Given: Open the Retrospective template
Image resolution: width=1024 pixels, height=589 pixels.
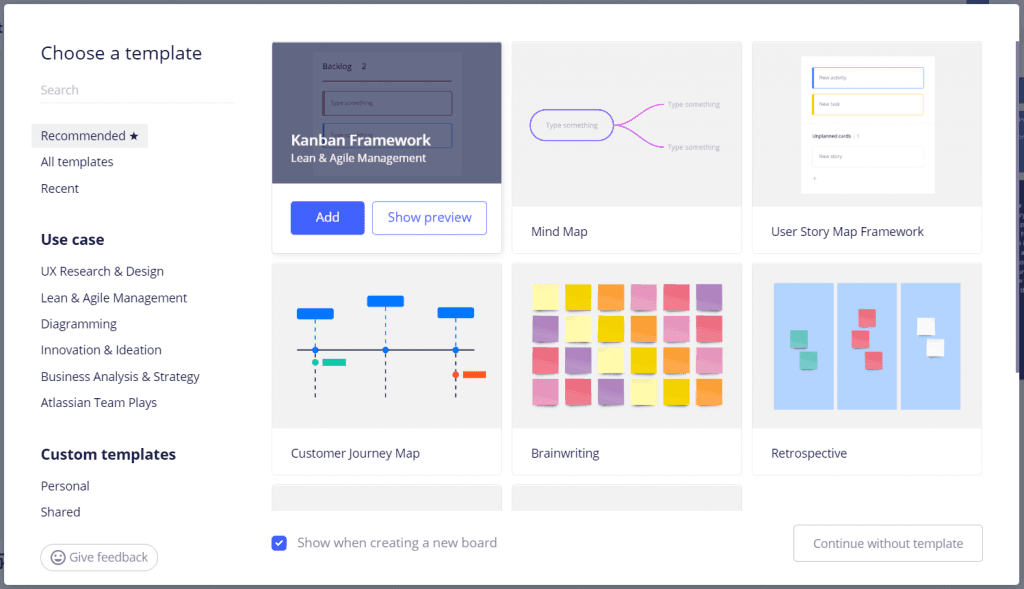Looking at the screenshot, I should coord(866,345).
